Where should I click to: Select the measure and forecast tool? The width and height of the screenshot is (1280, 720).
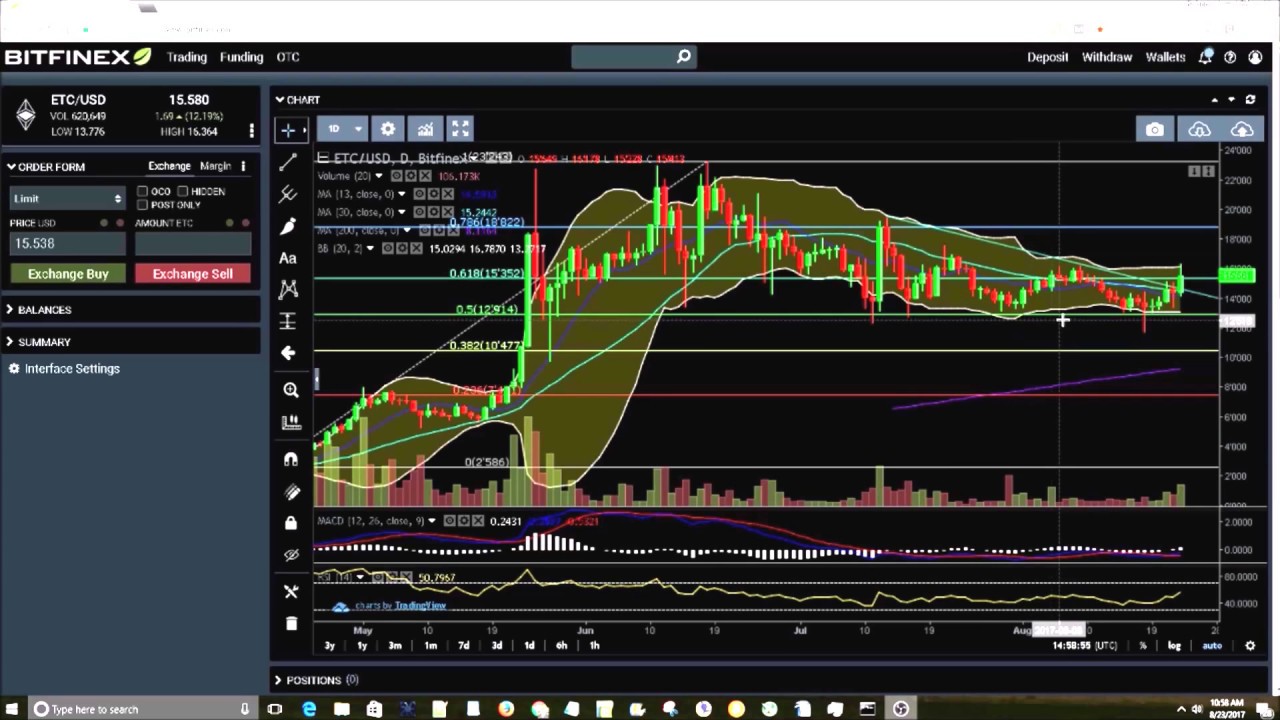pyautogui.click(x=288, y=321)
